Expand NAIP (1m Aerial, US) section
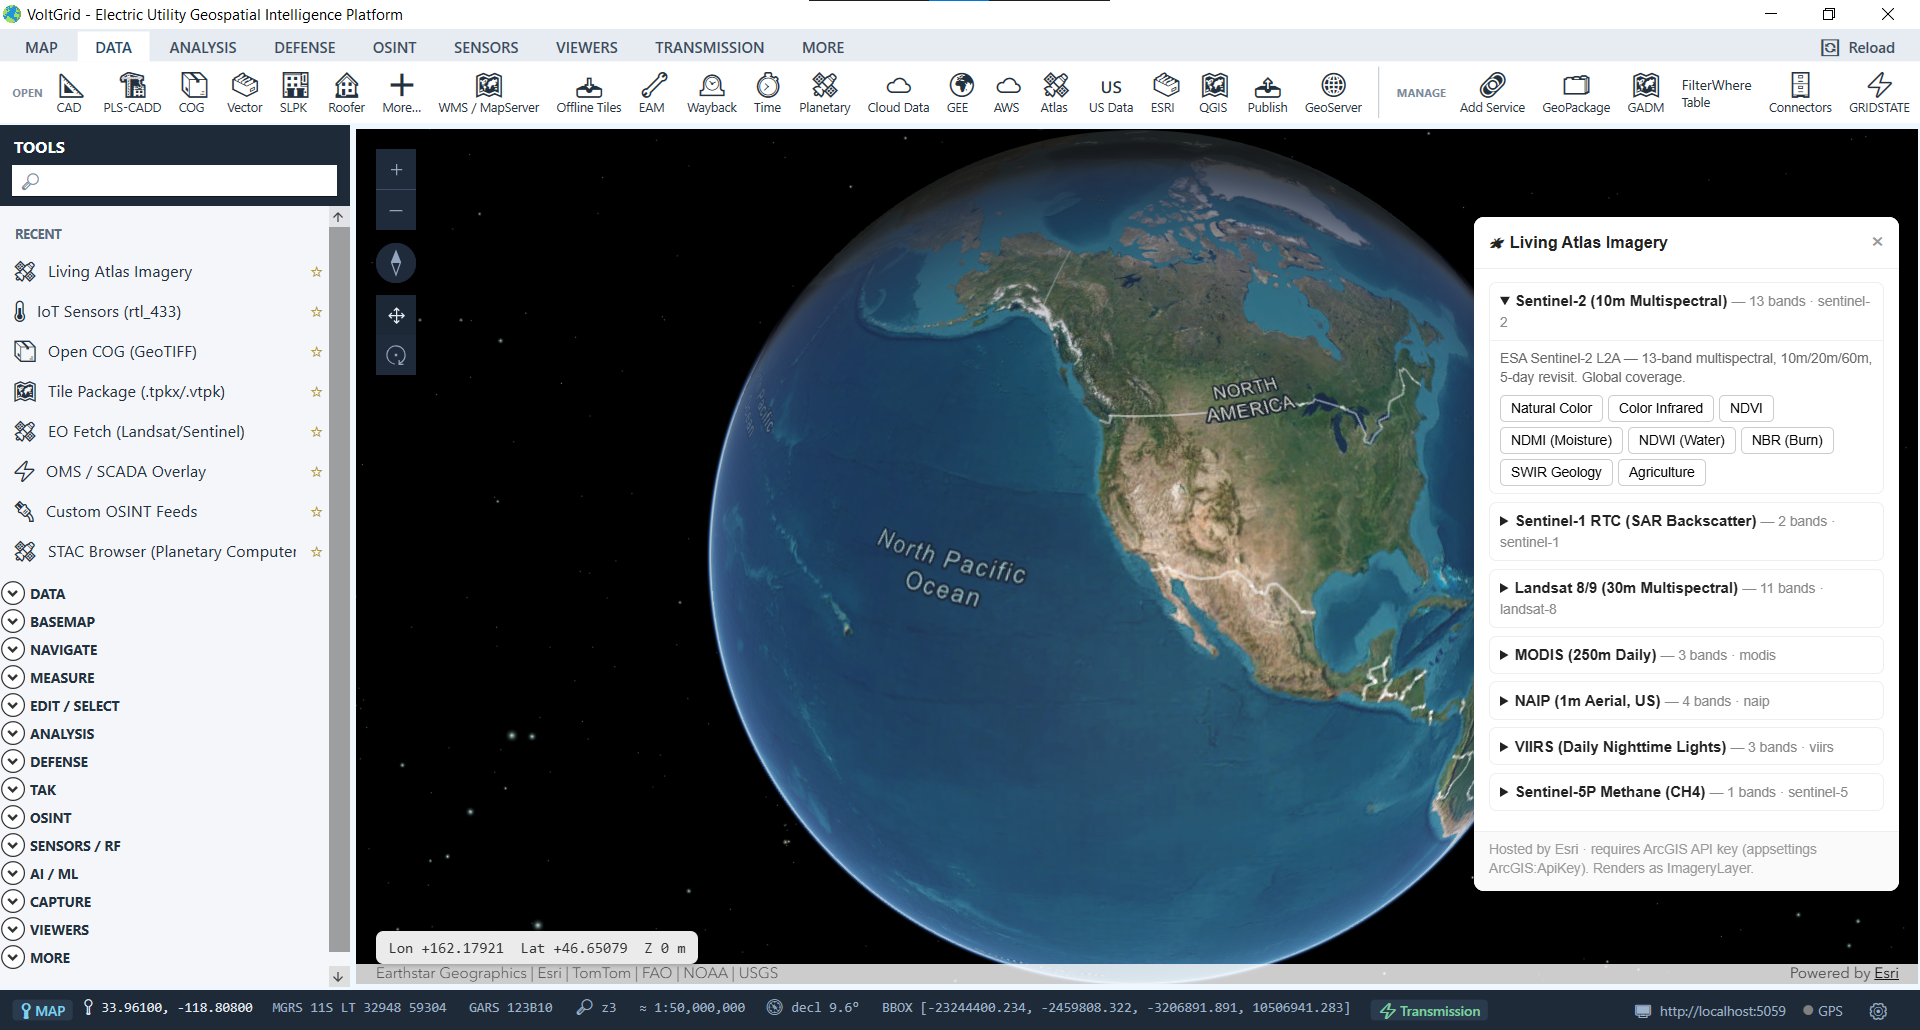This screenshot has width=1920, height=1030. (1685, 701)
